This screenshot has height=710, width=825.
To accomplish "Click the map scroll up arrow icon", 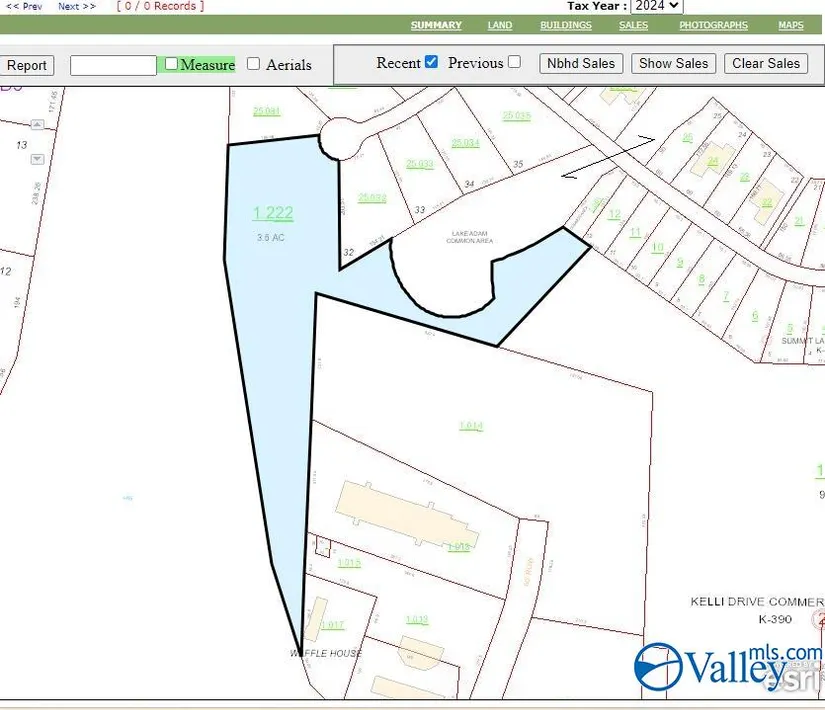I will (x=38, y=125).
